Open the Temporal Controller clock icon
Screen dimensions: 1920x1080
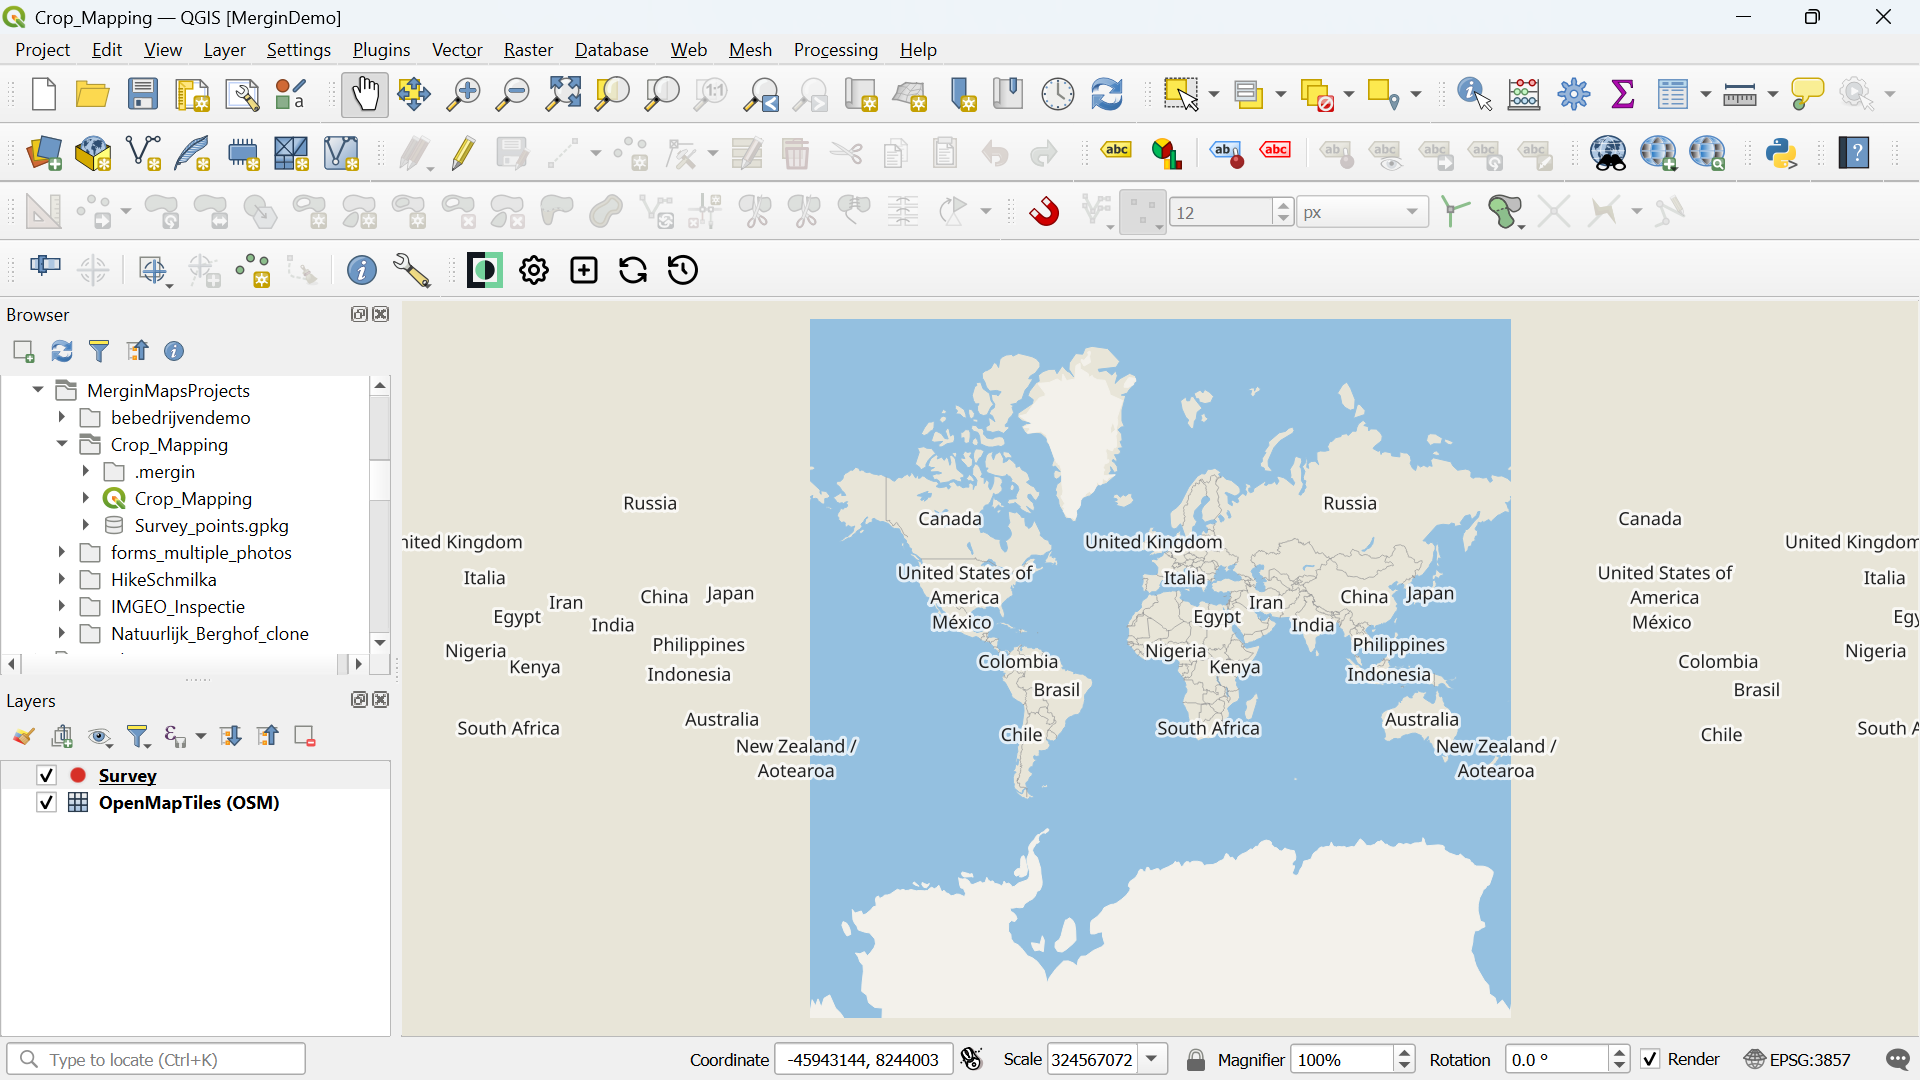1057,95
